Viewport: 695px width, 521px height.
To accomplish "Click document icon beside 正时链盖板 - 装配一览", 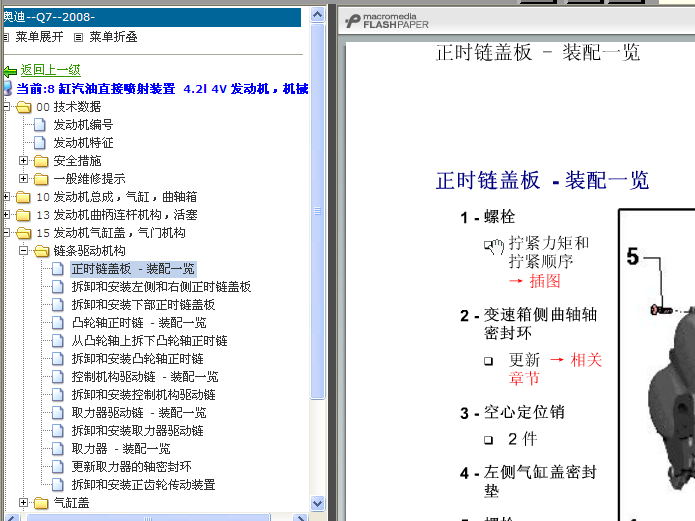I will pyautogui.click(x=58, y=269).
